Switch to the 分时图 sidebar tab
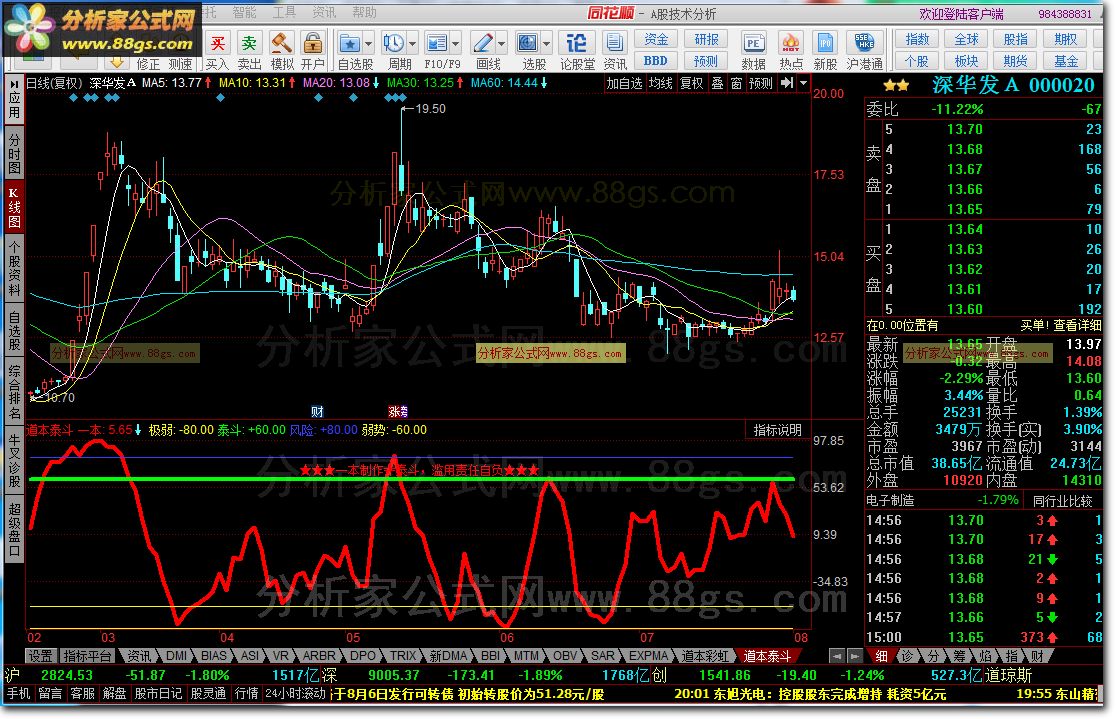The width and height of the screenshot is (1116, 719). [14, 152]
